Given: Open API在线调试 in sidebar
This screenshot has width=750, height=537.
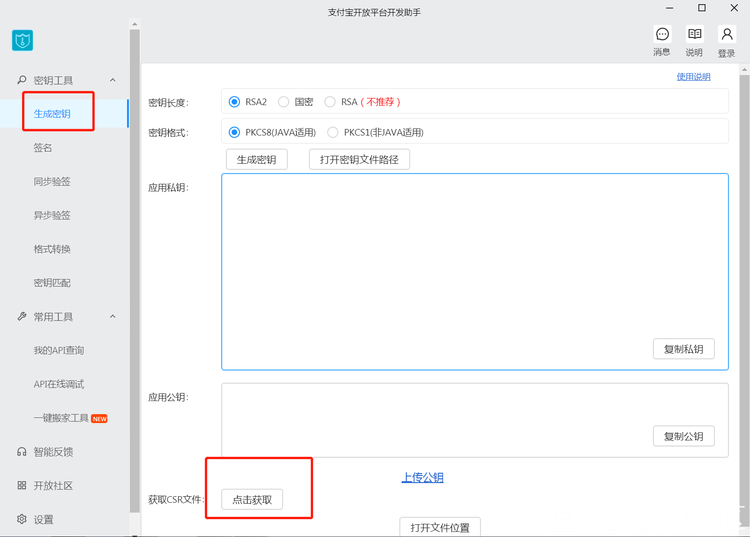Looking at the screenshot, I should (59, 384).
